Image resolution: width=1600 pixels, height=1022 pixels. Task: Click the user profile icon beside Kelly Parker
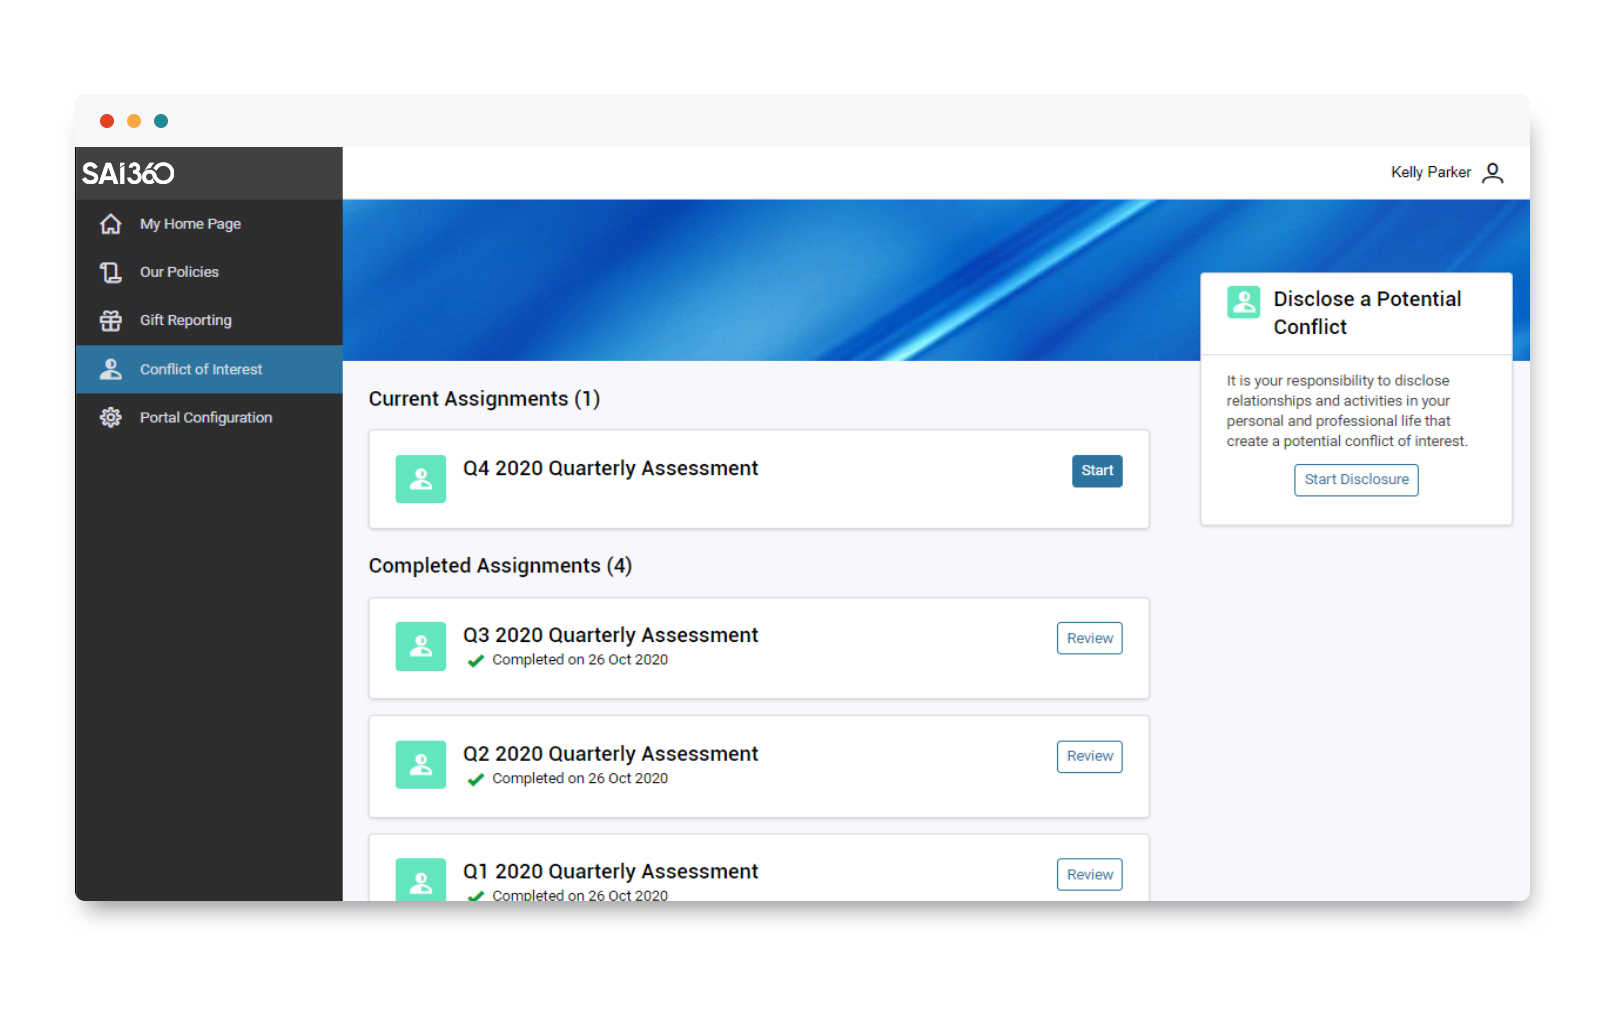1494,172
